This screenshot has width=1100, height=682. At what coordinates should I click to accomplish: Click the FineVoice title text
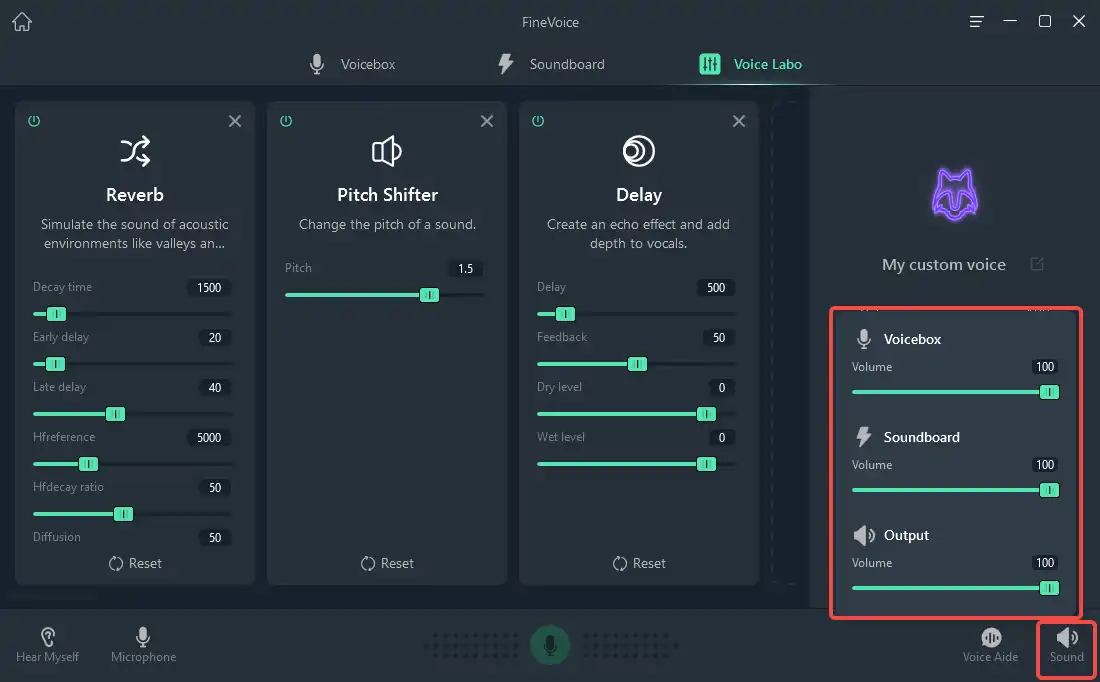[x=550, y=22]
